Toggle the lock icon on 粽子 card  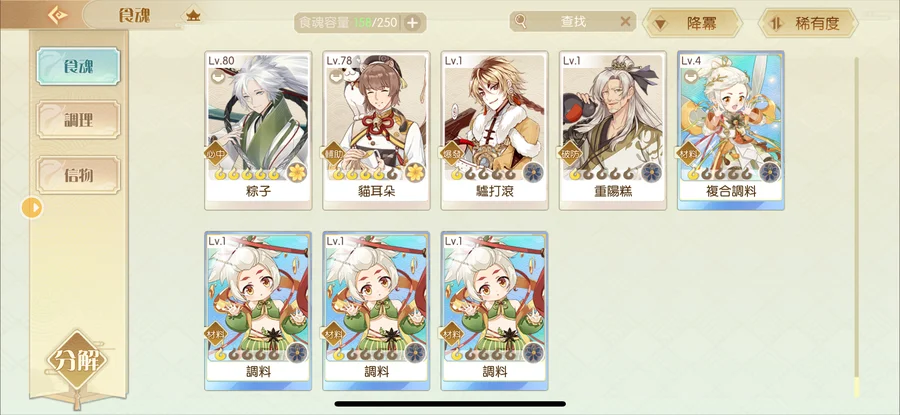click(218, 76)
